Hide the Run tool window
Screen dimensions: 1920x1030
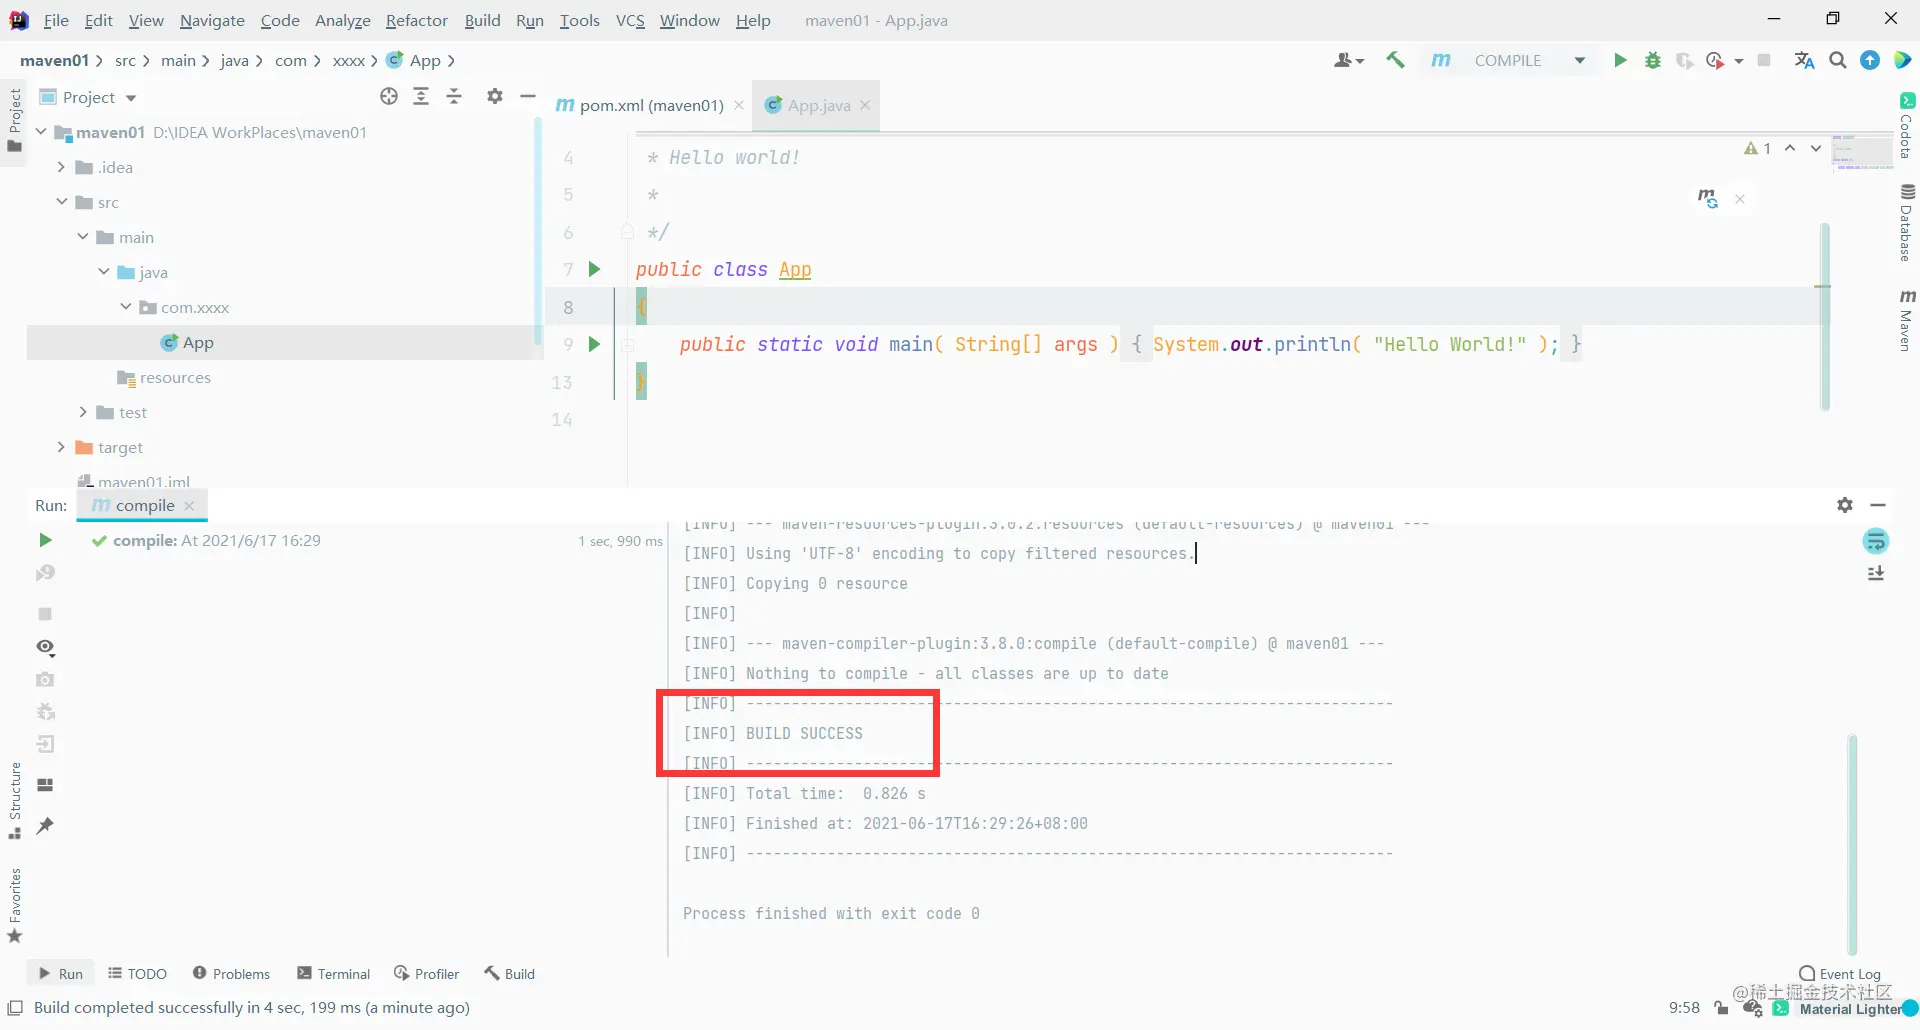(x=1878, y=505)
